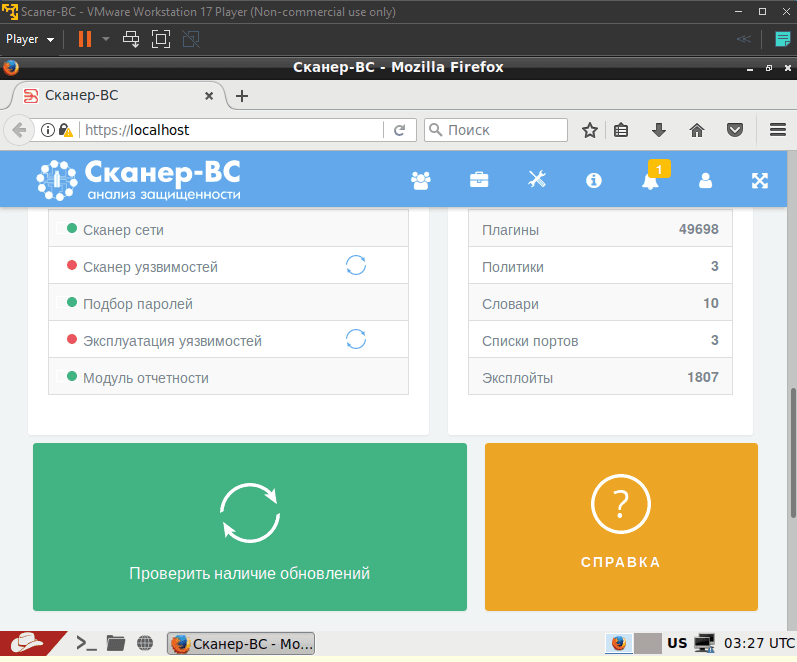Select the Сканер-ВС browser tab
The width and height of the screenshot is (797, 662).
(x=110, y=96)
